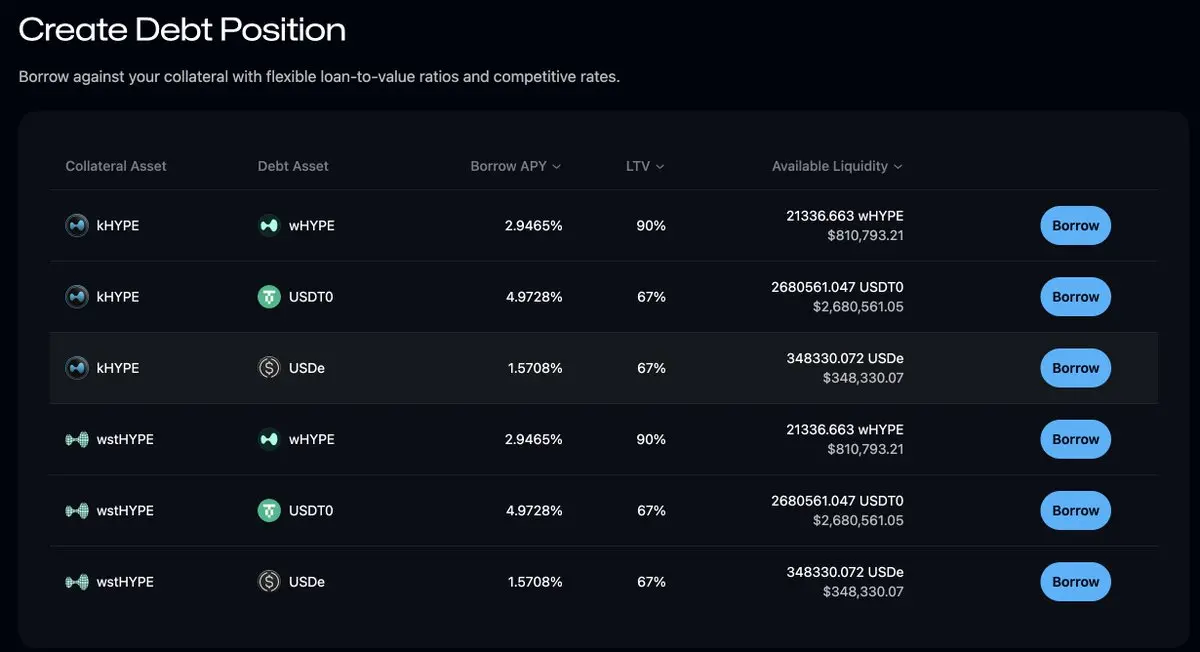Click the USDe icon in the third row
The image size is (1200, 652).
(x=269, y=368)
